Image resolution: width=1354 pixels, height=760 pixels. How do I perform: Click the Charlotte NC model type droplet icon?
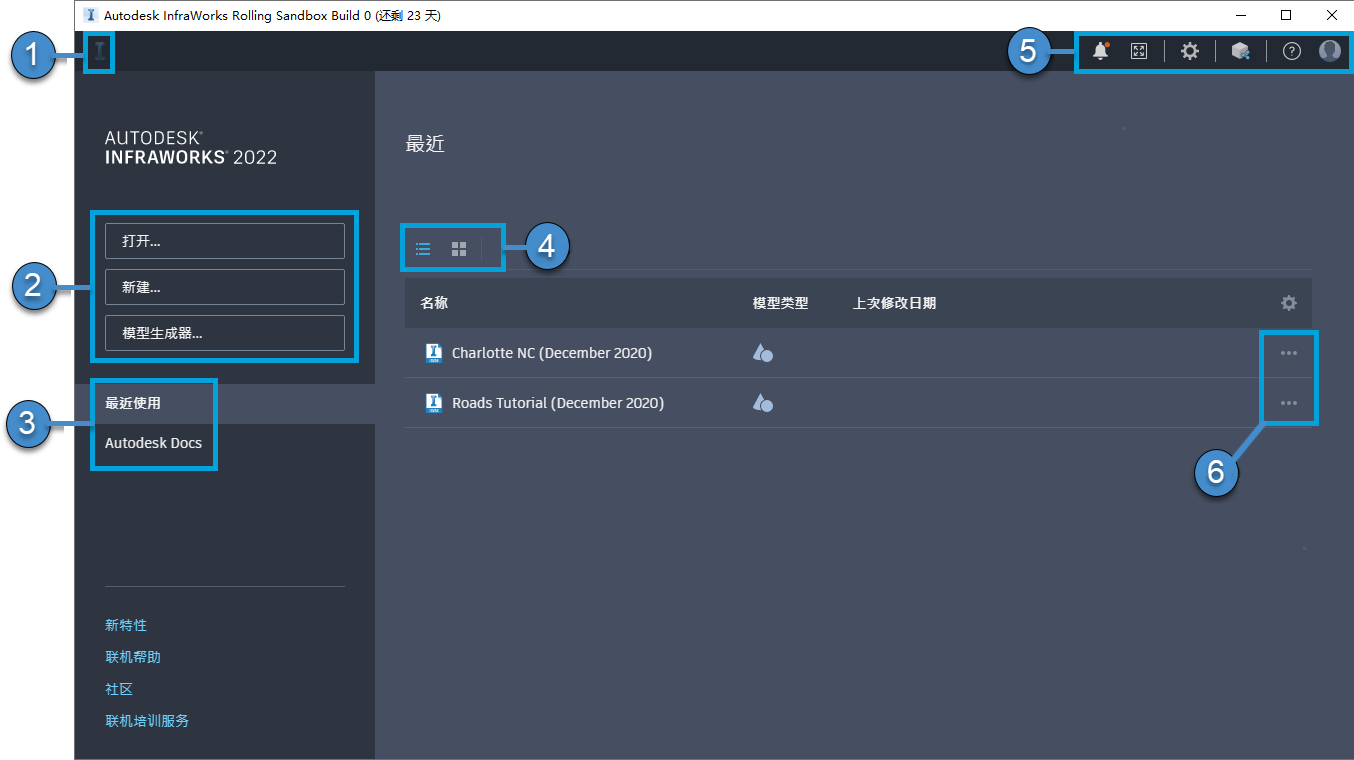pyautogui.click(x=763, y=353)
